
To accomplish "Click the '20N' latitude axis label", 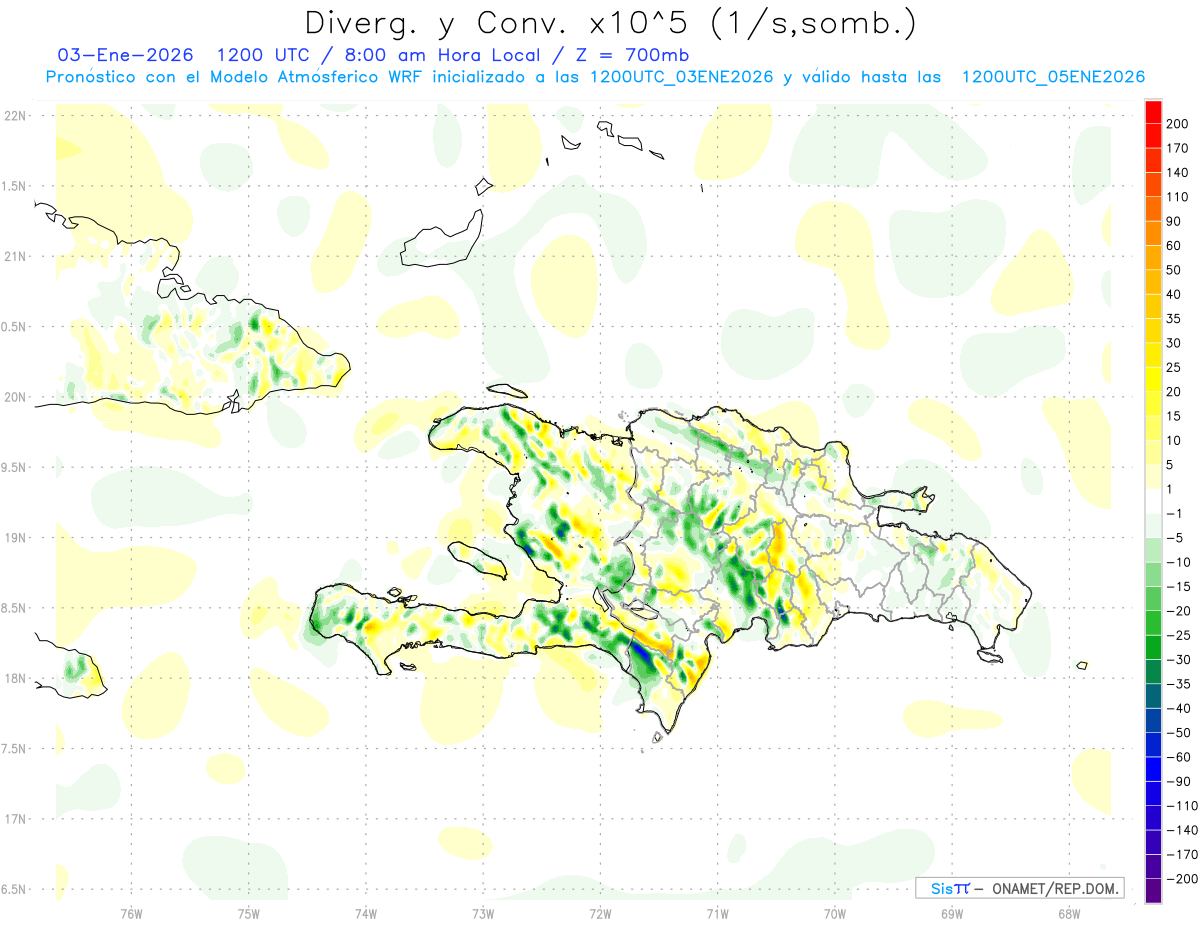I will (15, 397).
